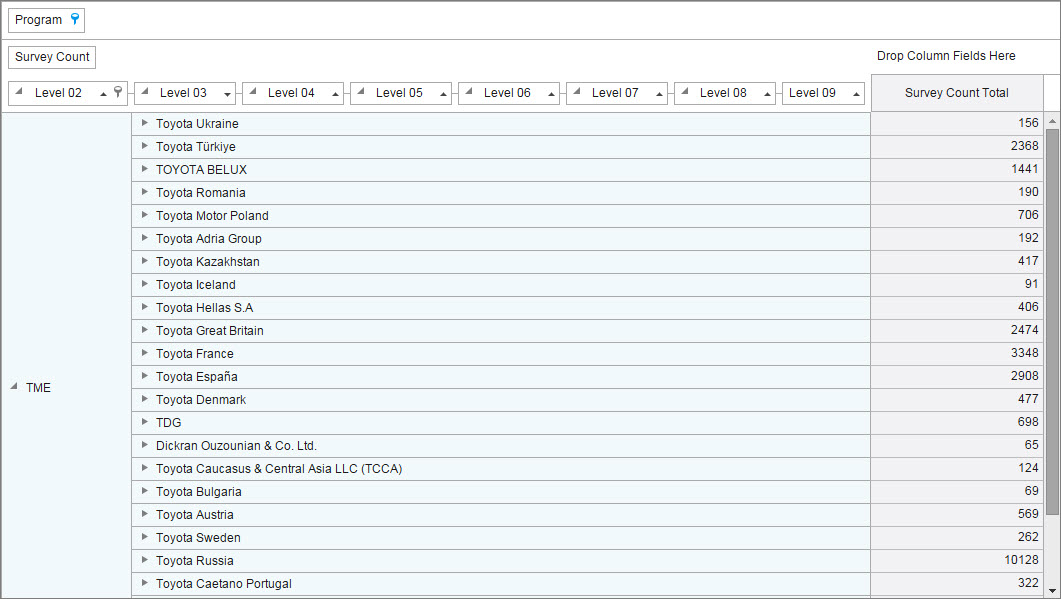Collapse the Level 07 header triangle
1061x599 pixels.
pos(577,91)
